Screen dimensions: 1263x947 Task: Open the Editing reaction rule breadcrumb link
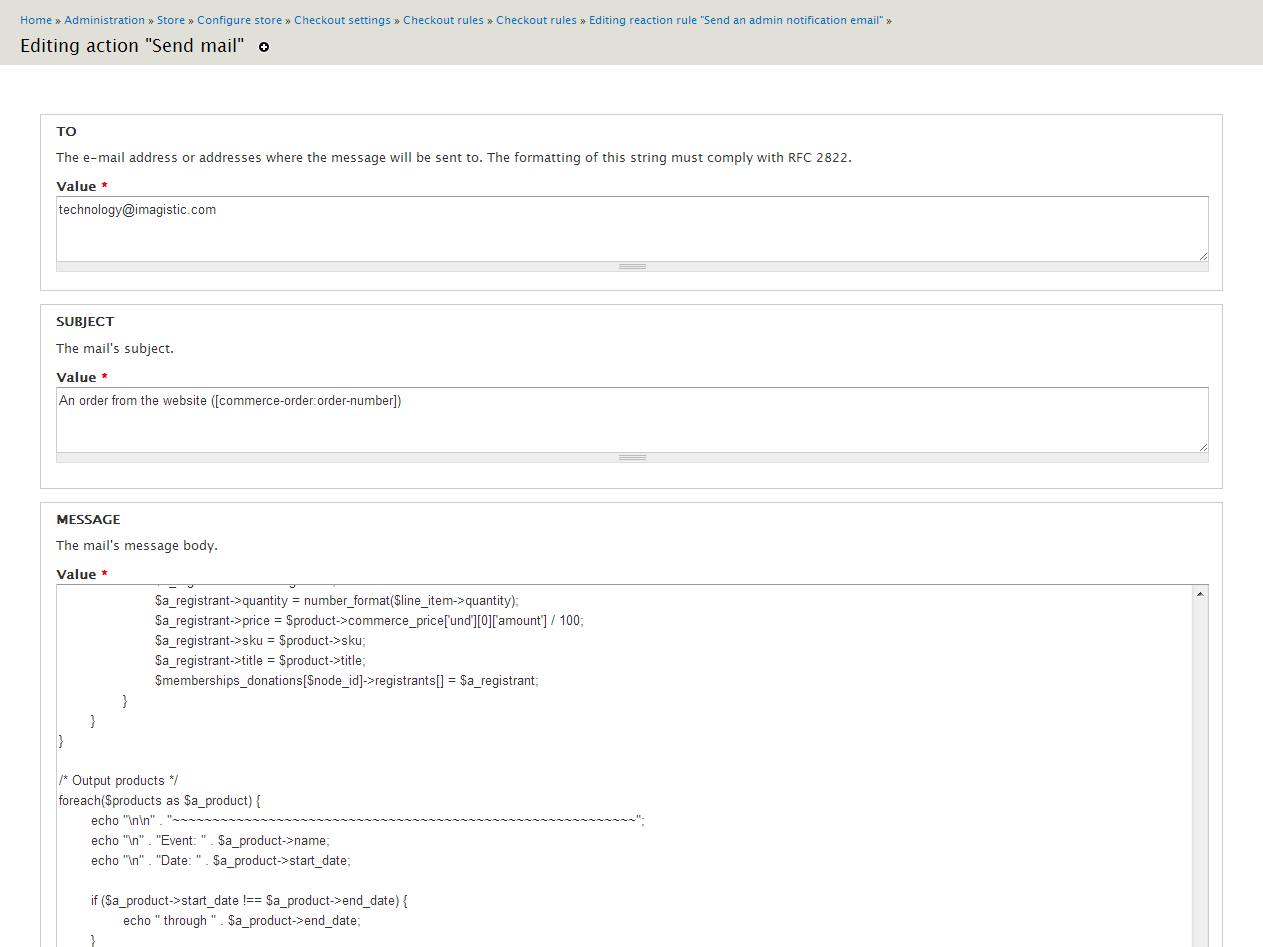(x=736, y=20)
